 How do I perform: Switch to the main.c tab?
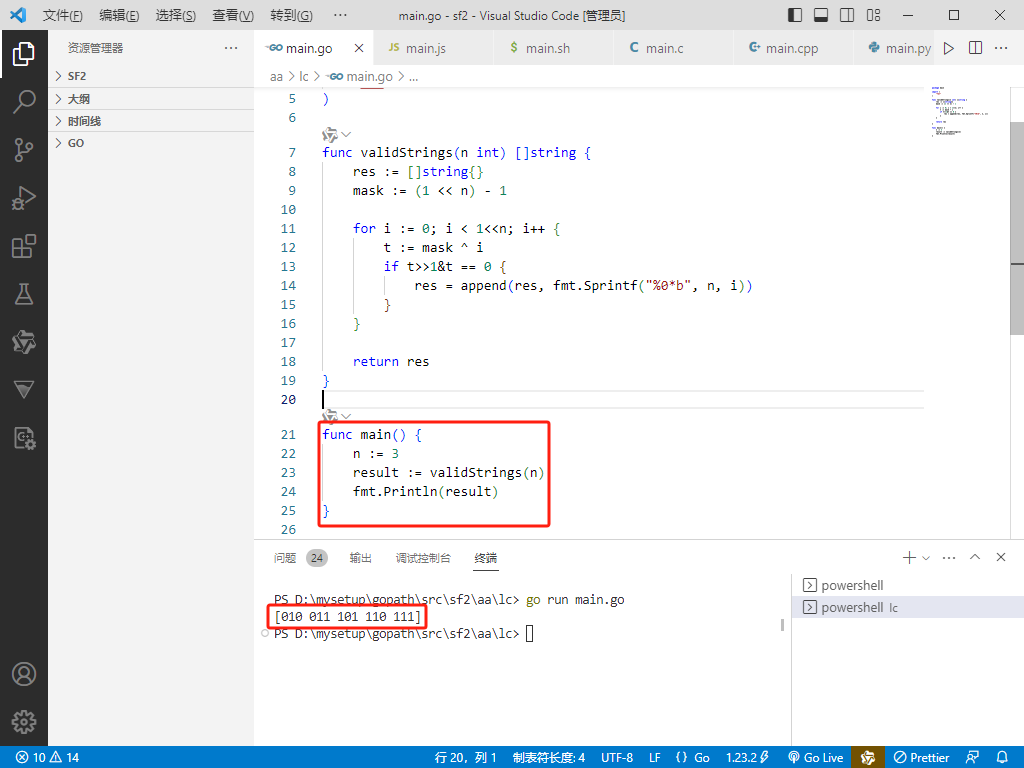pos(673,48)
